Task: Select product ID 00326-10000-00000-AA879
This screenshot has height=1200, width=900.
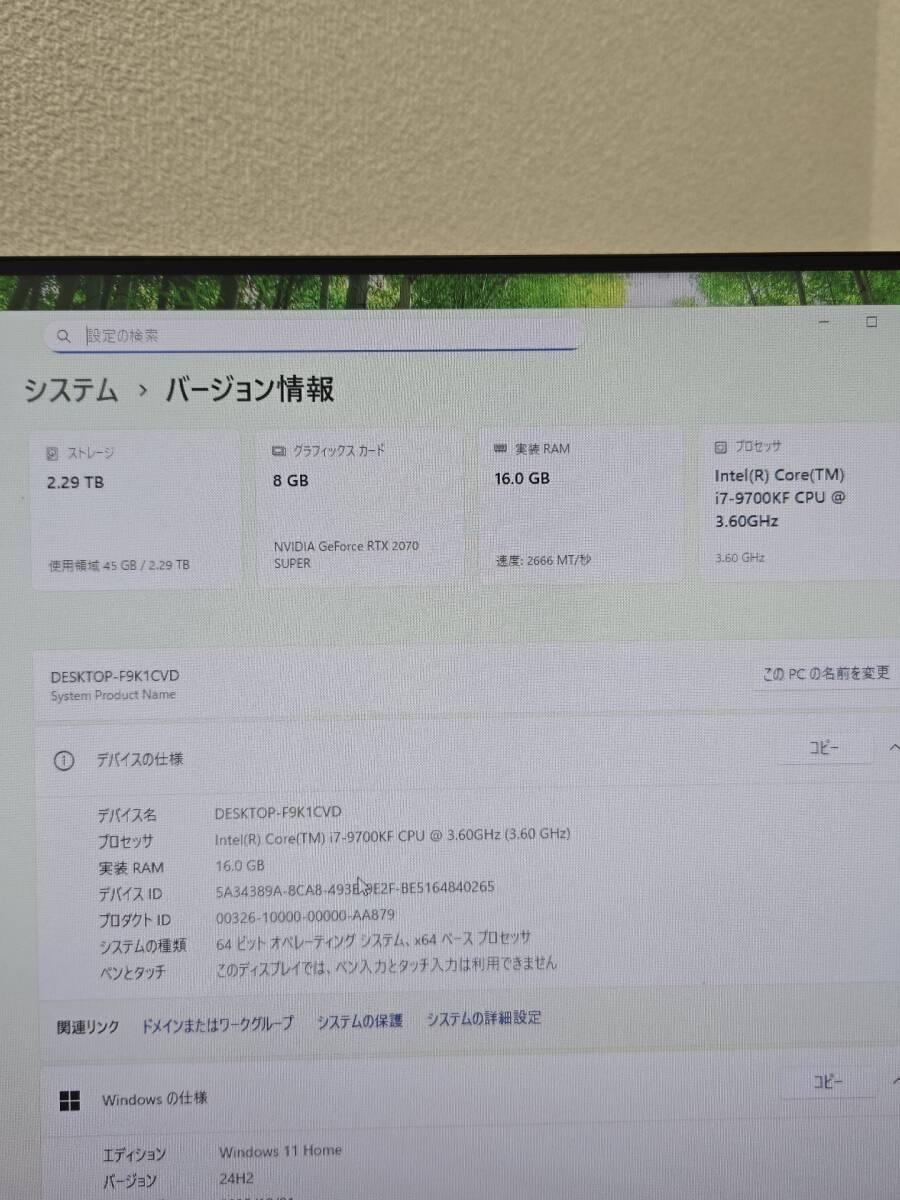Action: (x=306, y=916)
